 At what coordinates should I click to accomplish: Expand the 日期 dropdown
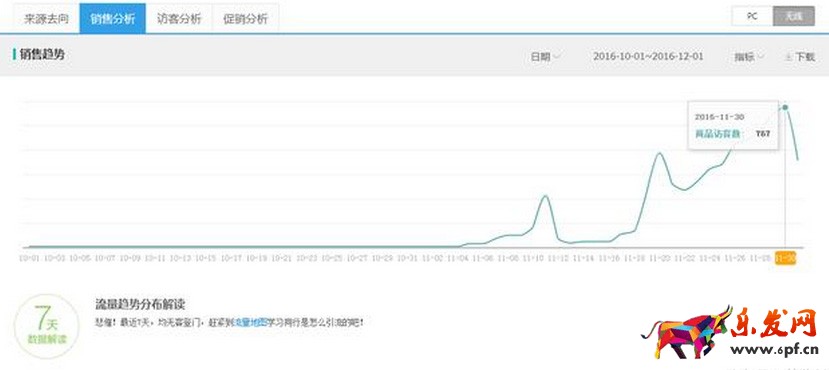pos(546,57)
